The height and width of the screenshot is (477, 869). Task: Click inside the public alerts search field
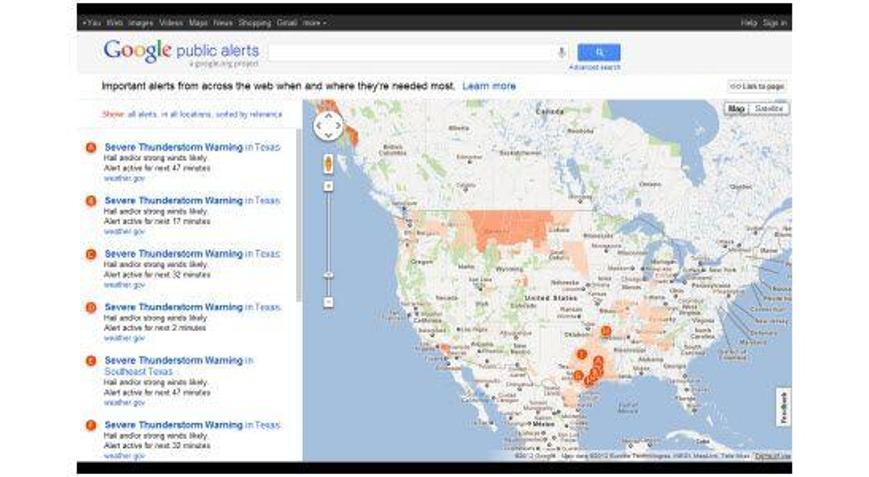click(410, 52)
